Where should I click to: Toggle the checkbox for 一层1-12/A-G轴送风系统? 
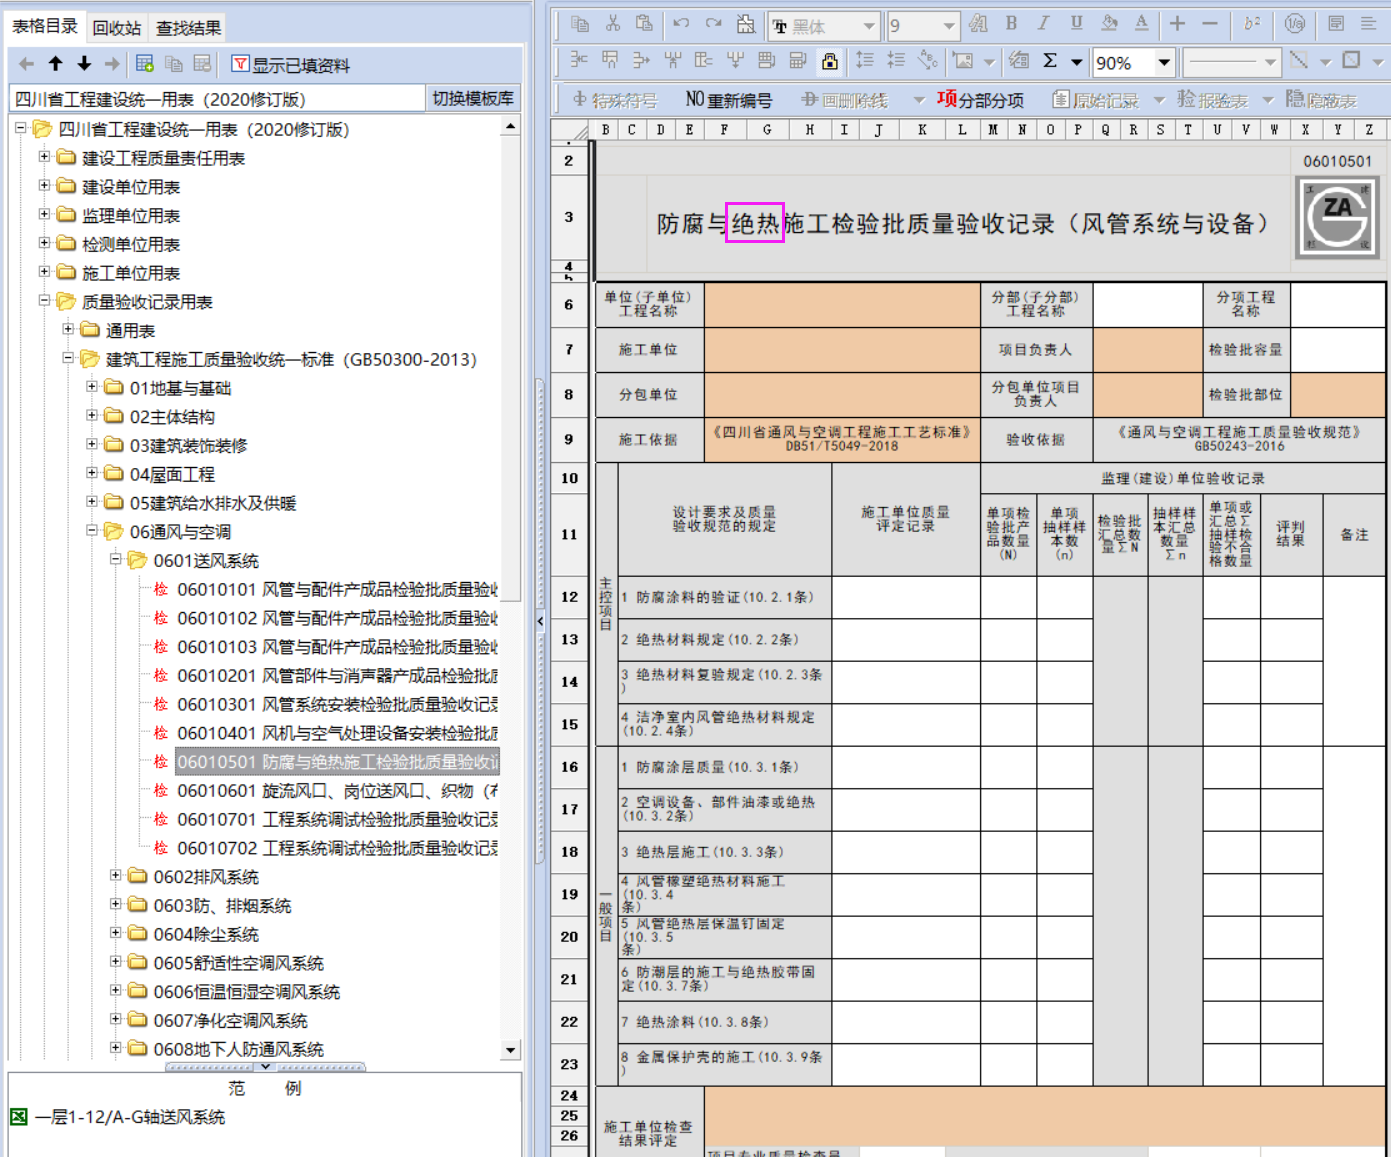tap(18, 1117)
